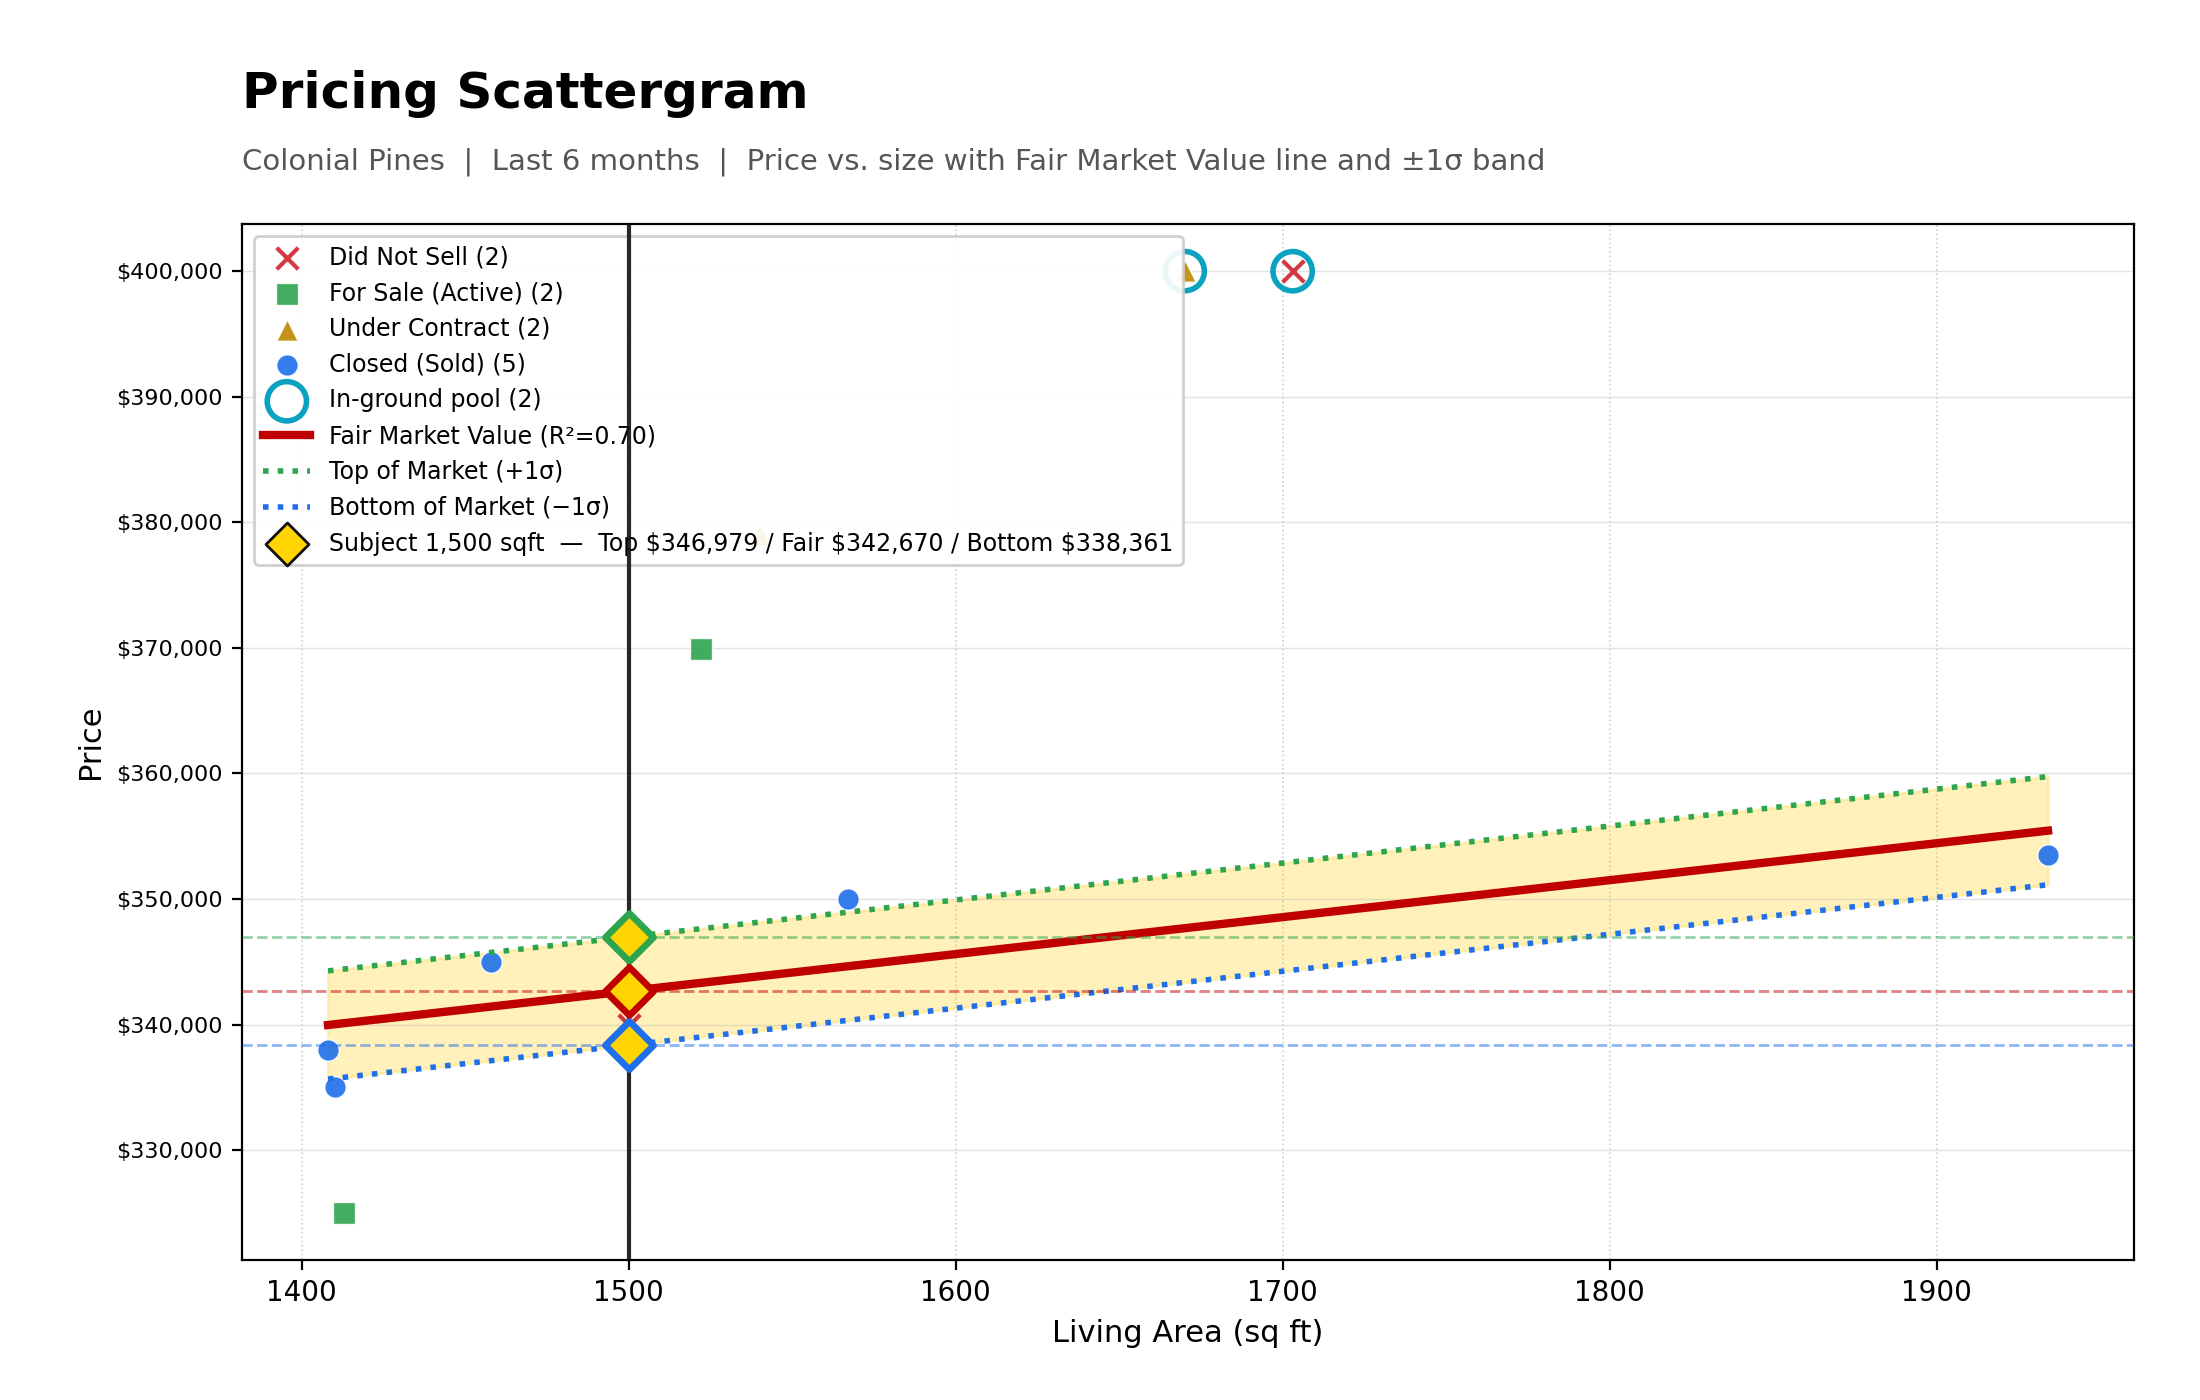Click the Pricing Scattergram title
This screenshot has width=2200, height=1400.
pyautogui.click(x=524, y=92)
